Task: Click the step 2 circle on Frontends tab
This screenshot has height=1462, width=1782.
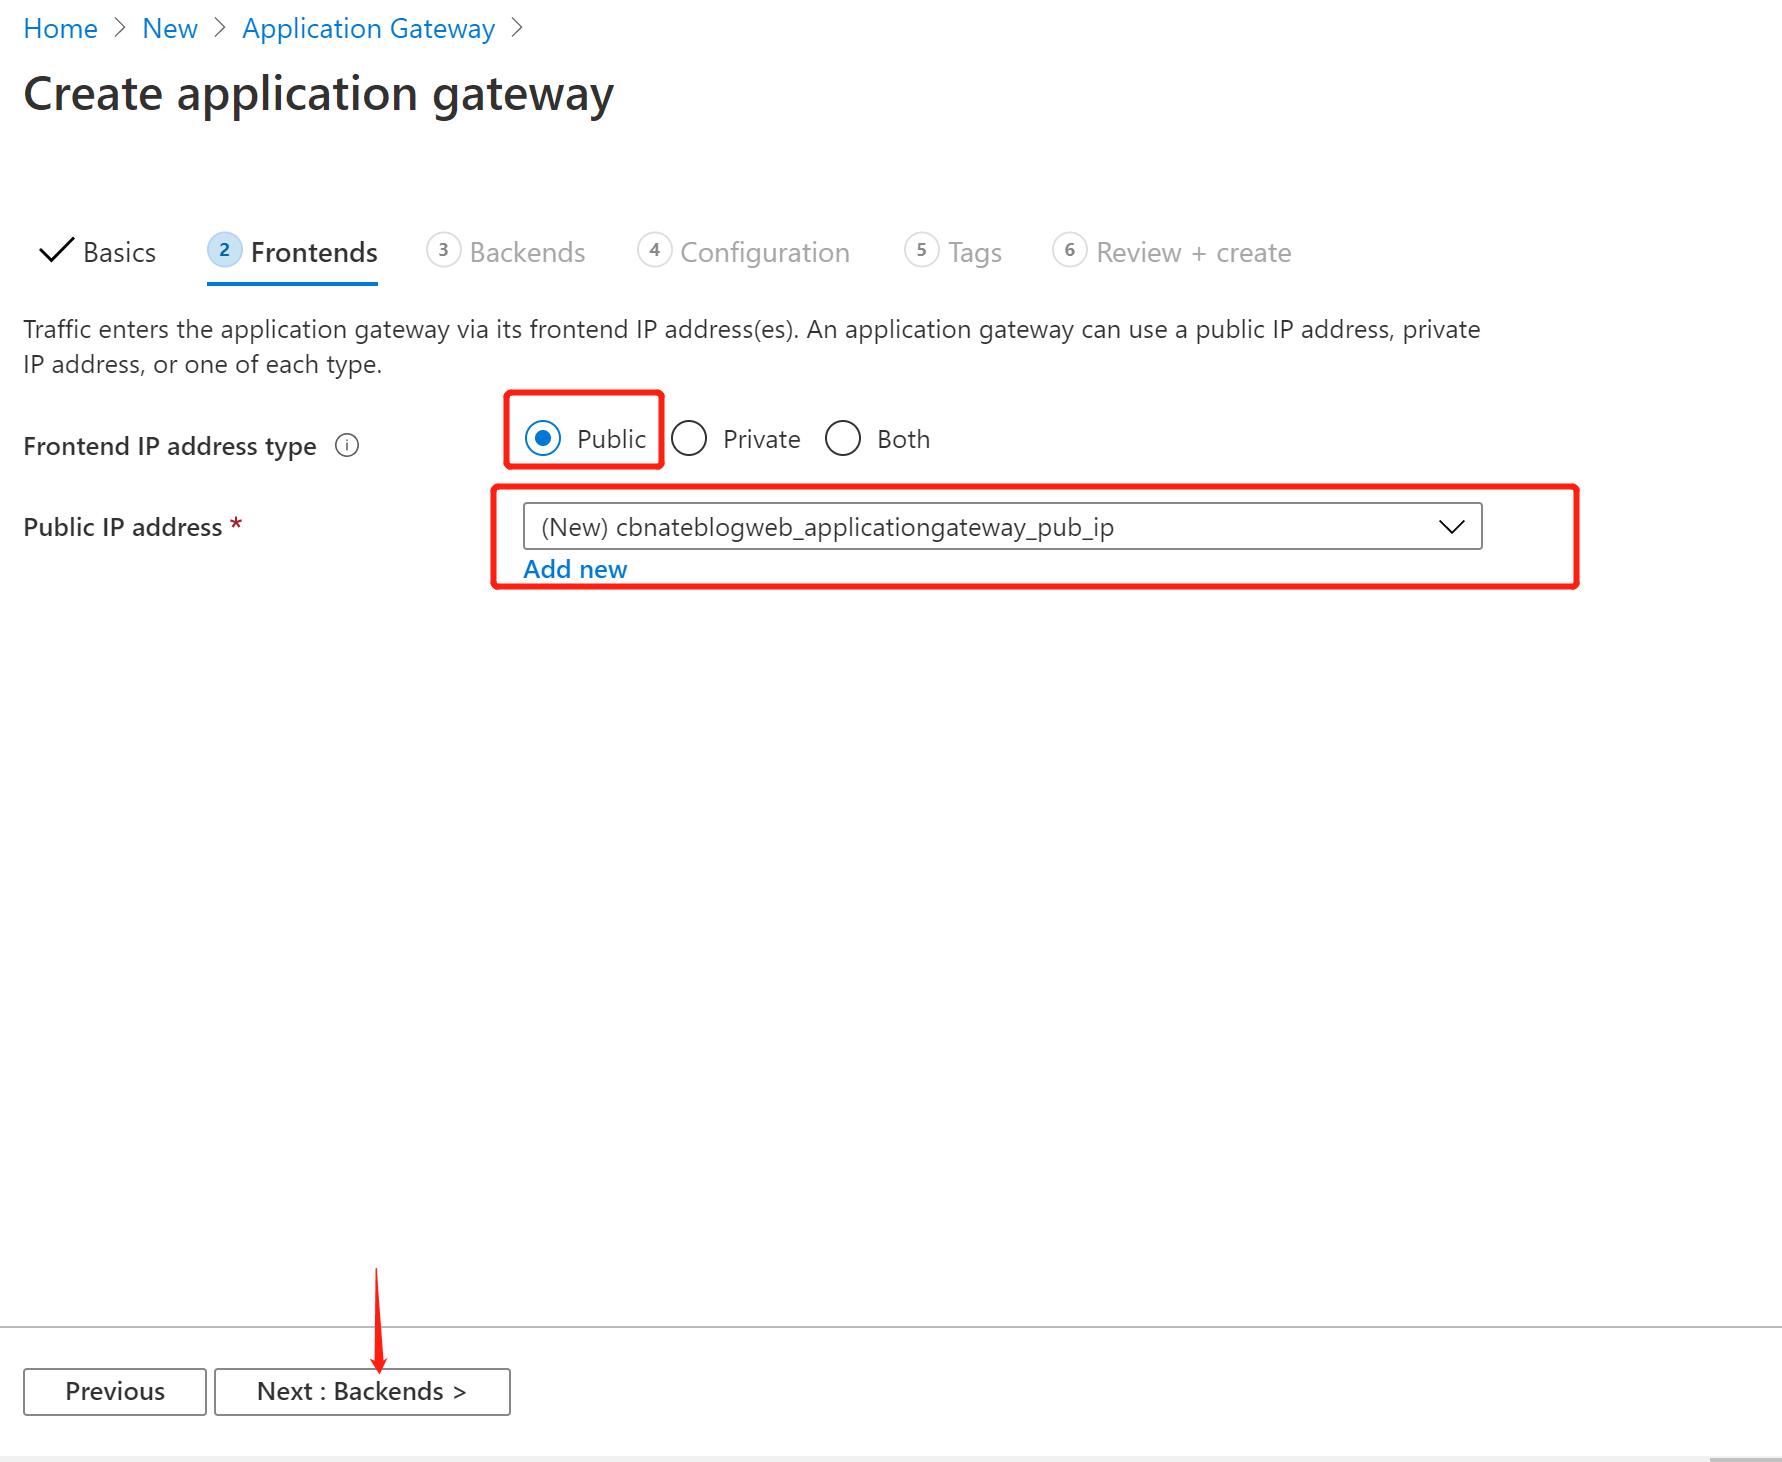Action: 224,251
